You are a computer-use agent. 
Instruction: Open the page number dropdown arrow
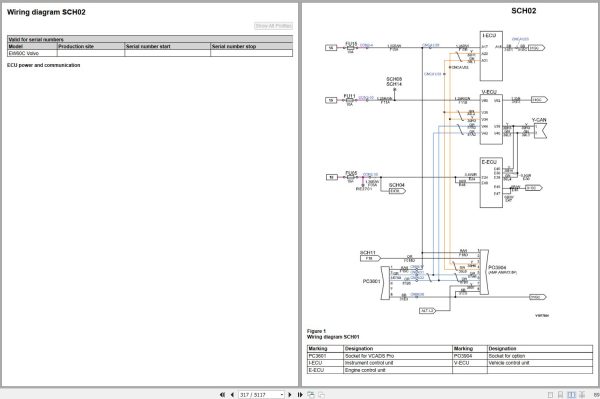coord(282,394)
